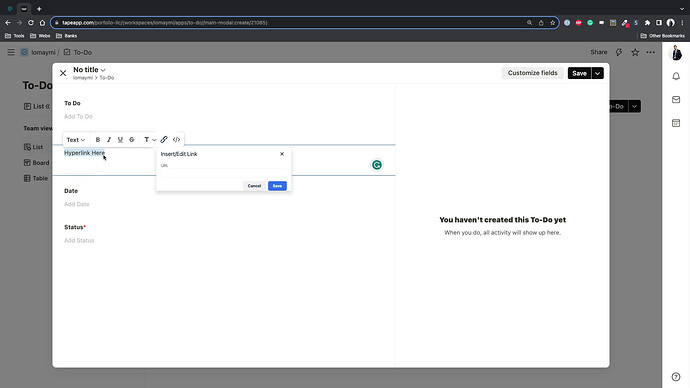Screen dimensions: 690x388
Task: Open a new browser tab
Action: pos(39,9)
